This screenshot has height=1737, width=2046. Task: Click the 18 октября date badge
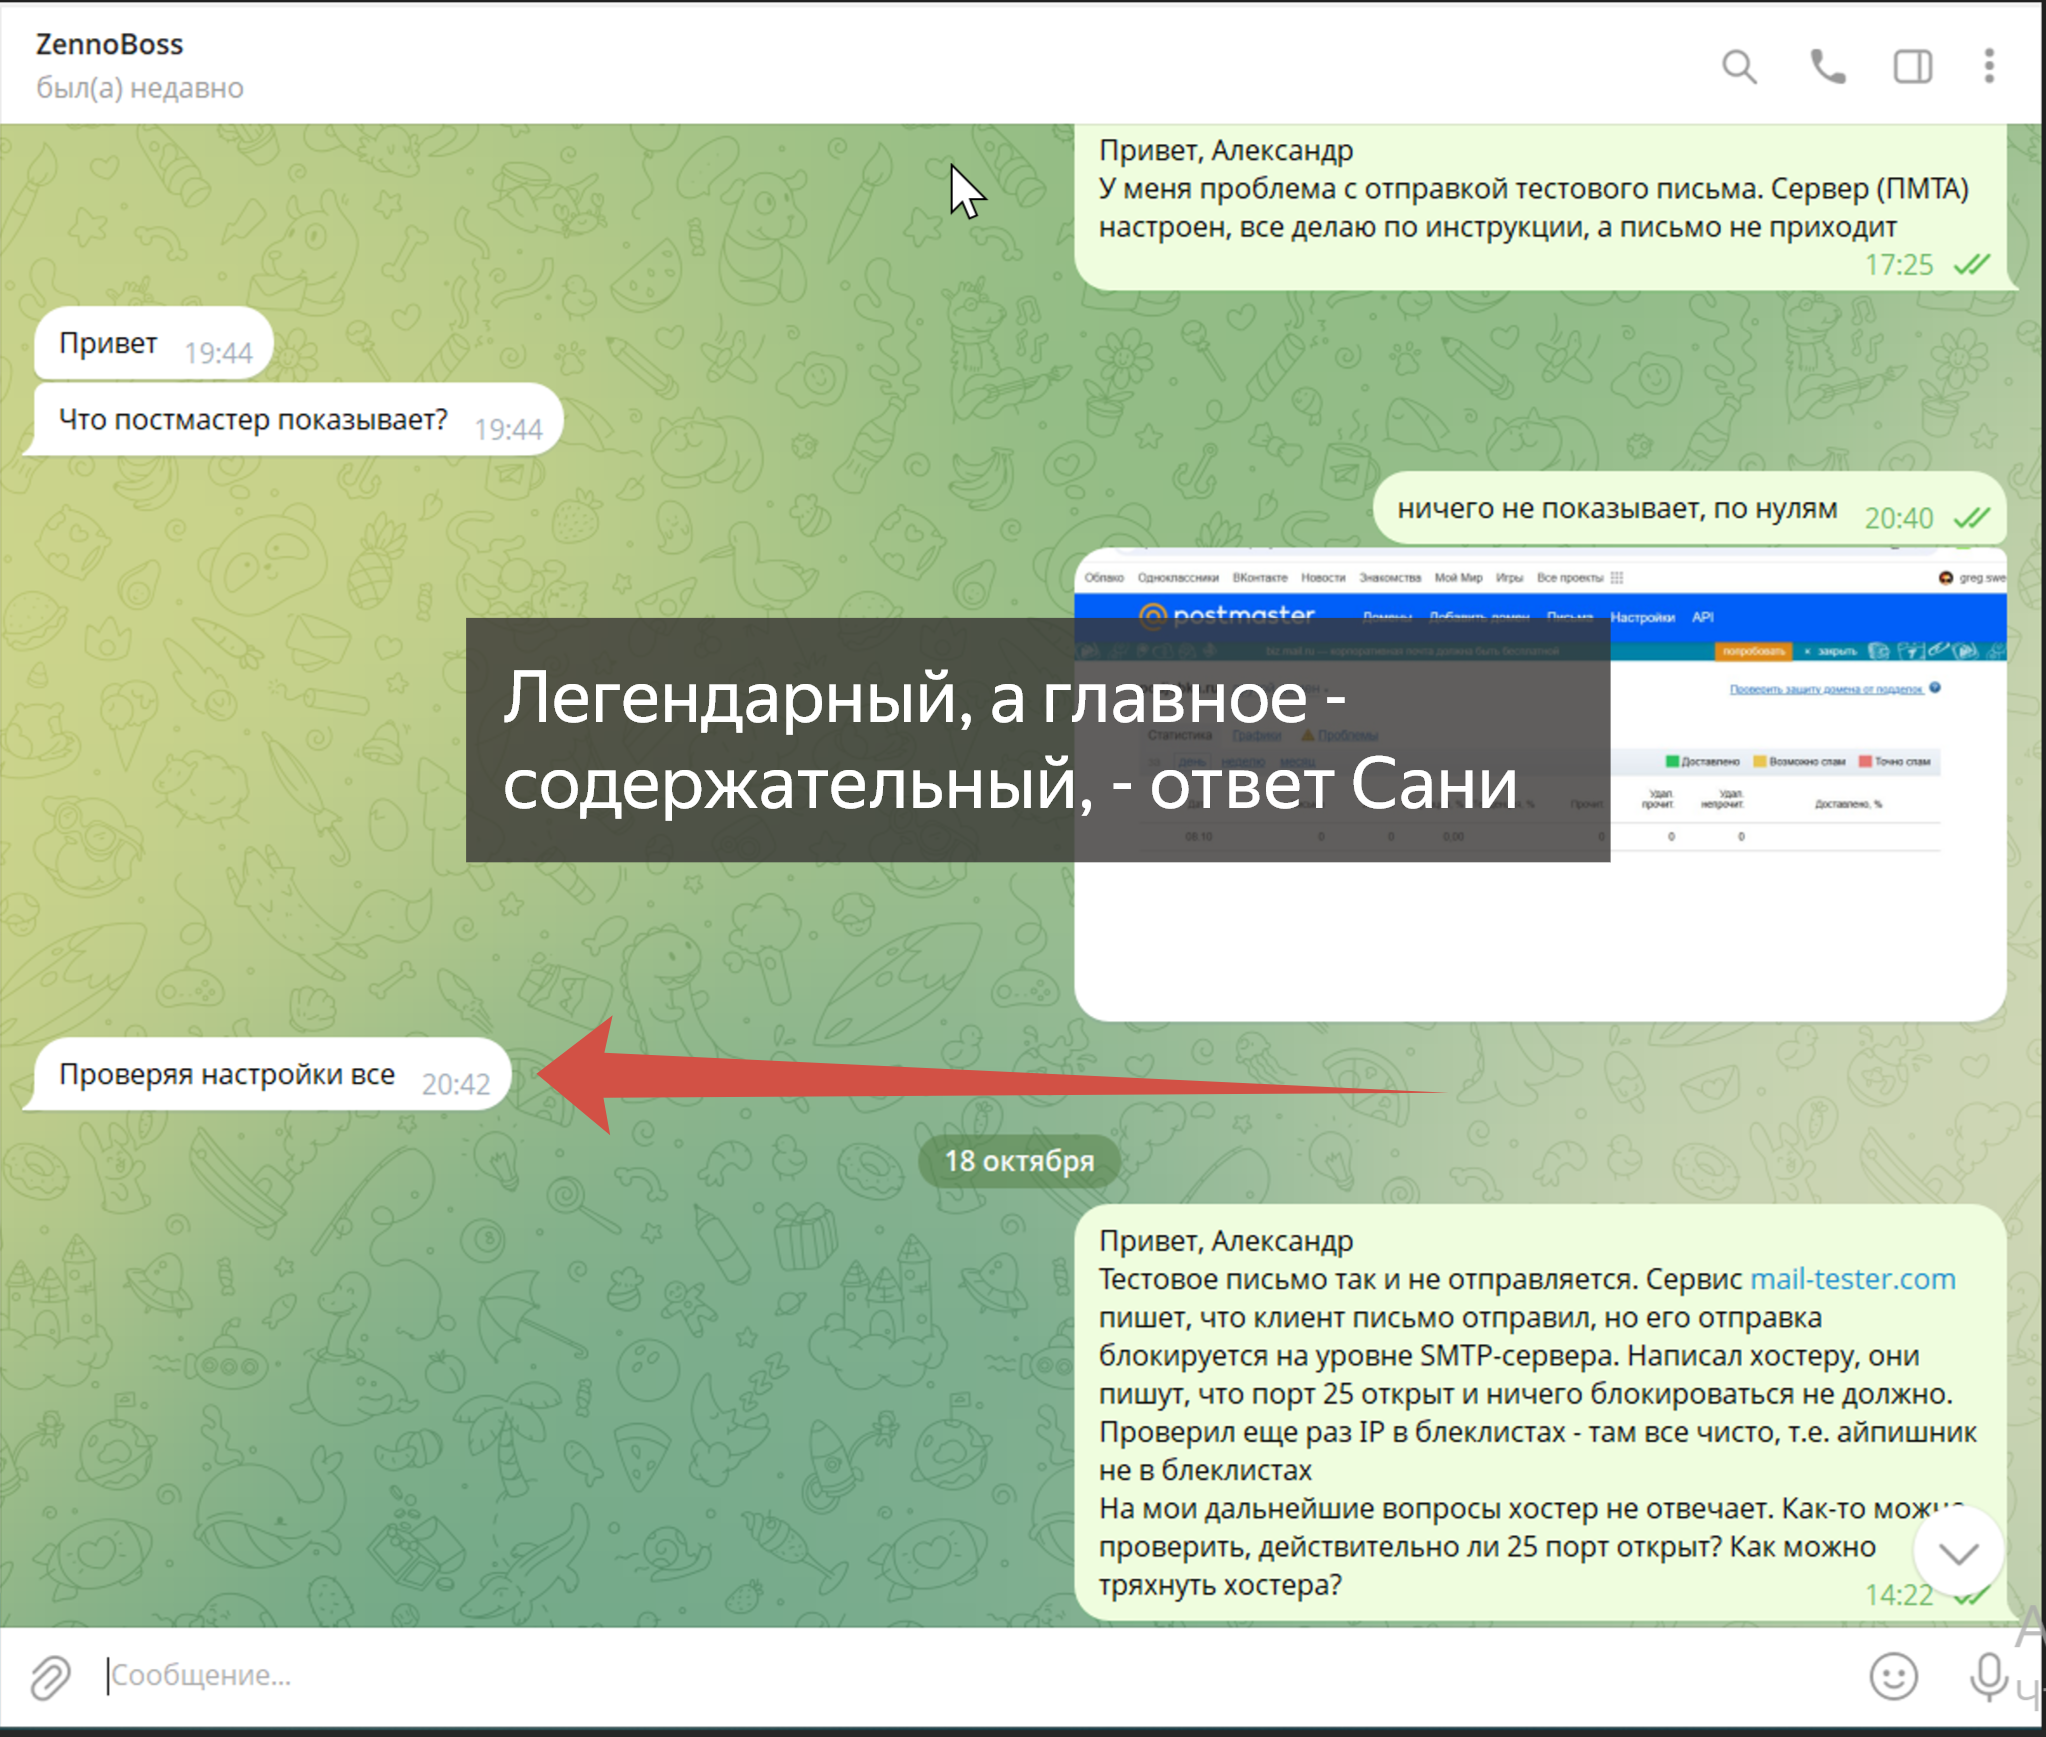pyautogui.click(x=1019, y=1161)
